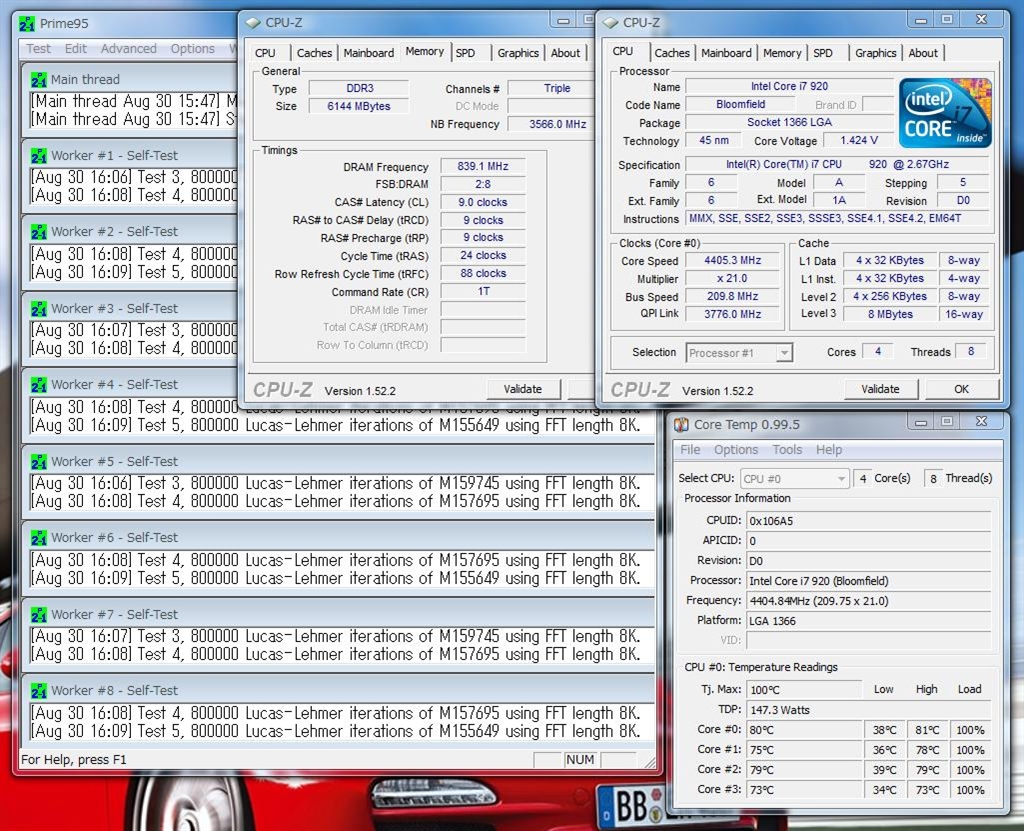Click the Worker #2 Self-Test icon
1024x831 pixels.
click(39, 232)
